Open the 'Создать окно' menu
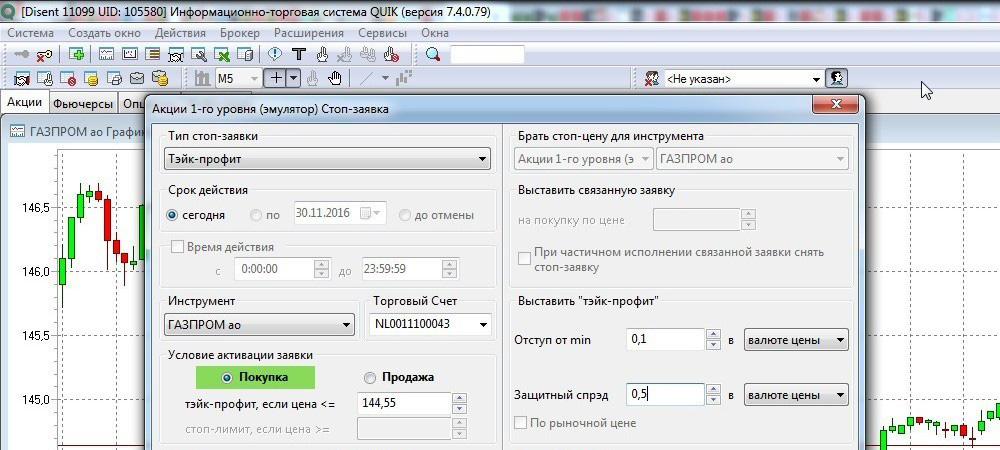This screenshot has width=1000, height=450. point(105,33)
